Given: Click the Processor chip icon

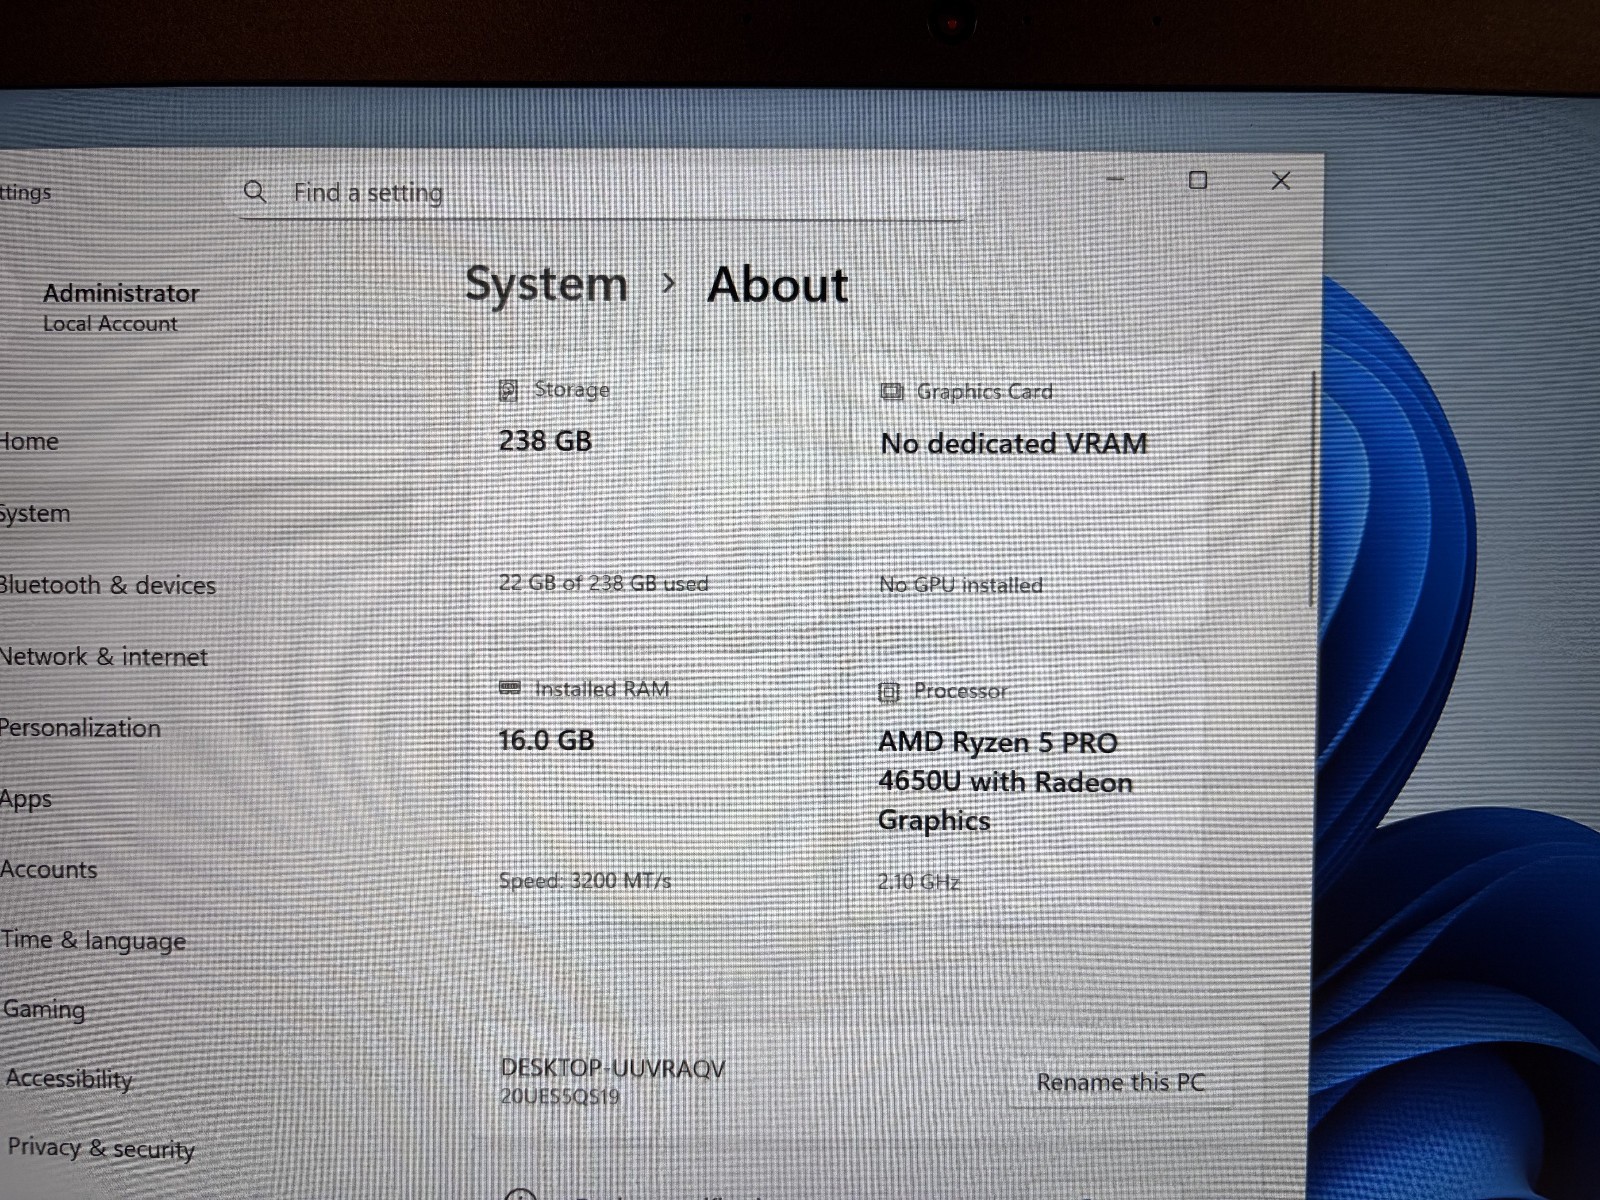Looking at the screenshot, I should click(888, 691).
